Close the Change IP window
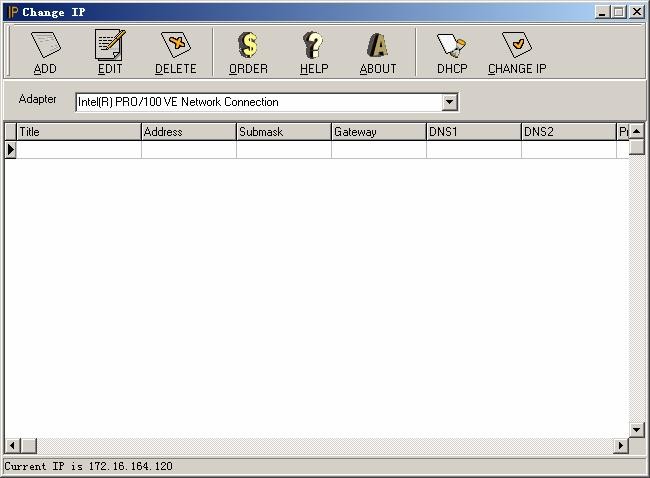 (636, 12)
